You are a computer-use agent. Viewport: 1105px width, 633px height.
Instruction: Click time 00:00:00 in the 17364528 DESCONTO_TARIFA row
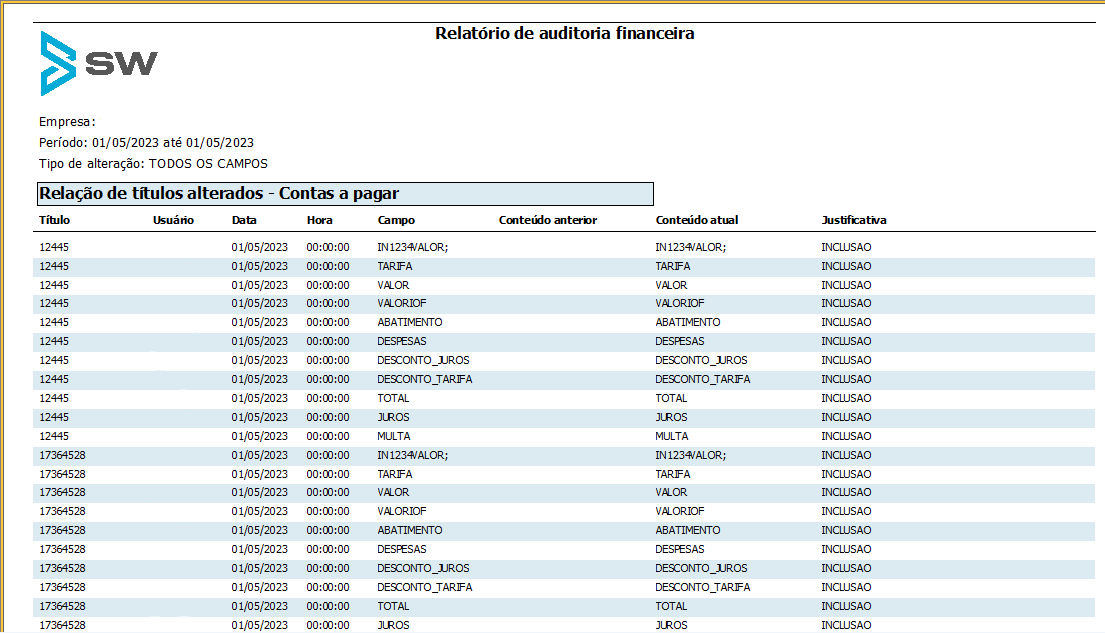[328, 587]
